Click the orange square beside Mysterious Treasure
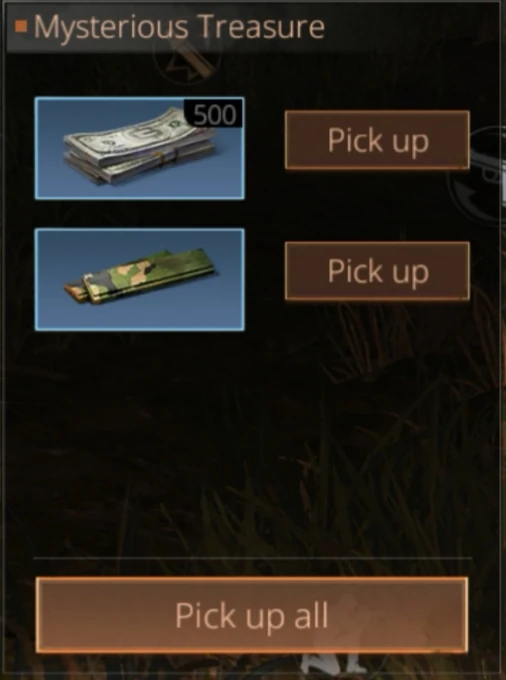Viewport: 506px width, 680px height. tap(21, 27)
